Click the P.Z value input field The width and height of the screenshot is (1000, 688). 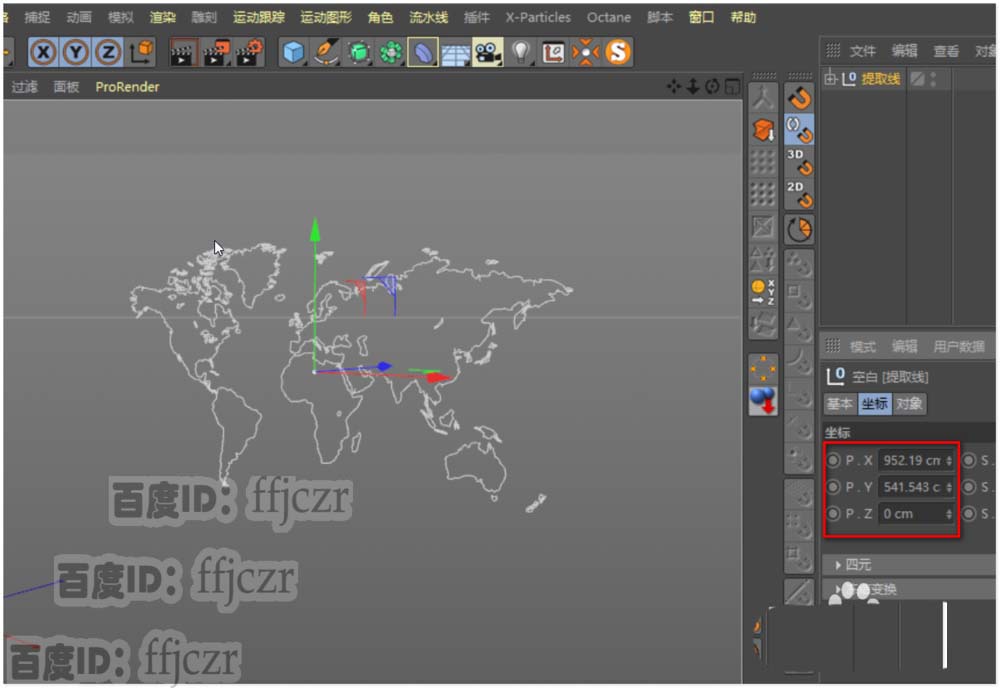(x=910, y=514)
